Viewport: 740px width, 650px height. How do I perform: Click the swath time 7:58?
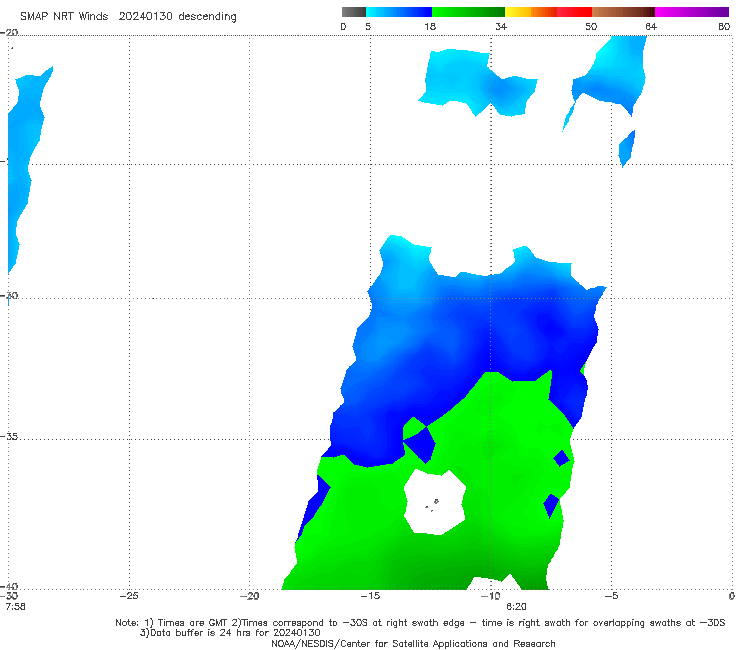[15, 607]
